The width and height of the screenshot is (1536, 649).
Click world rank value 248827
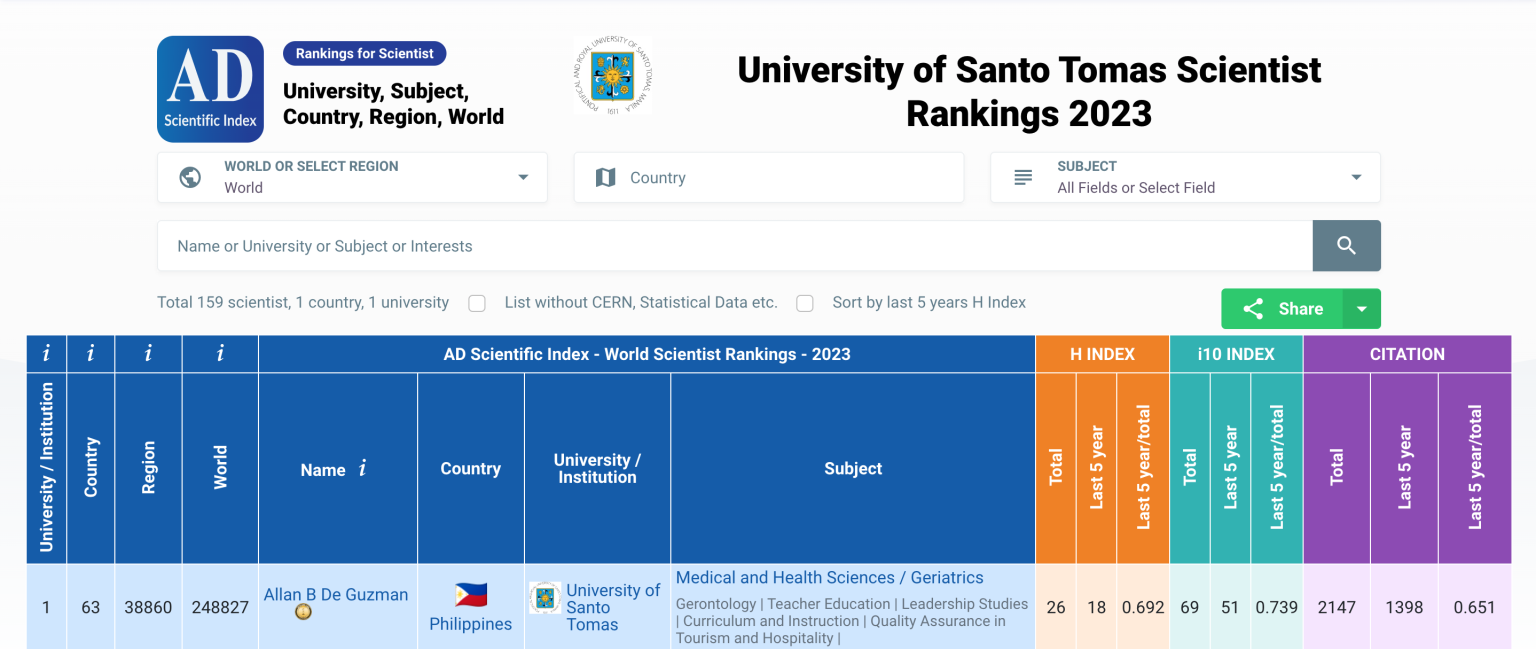point(220,607)
